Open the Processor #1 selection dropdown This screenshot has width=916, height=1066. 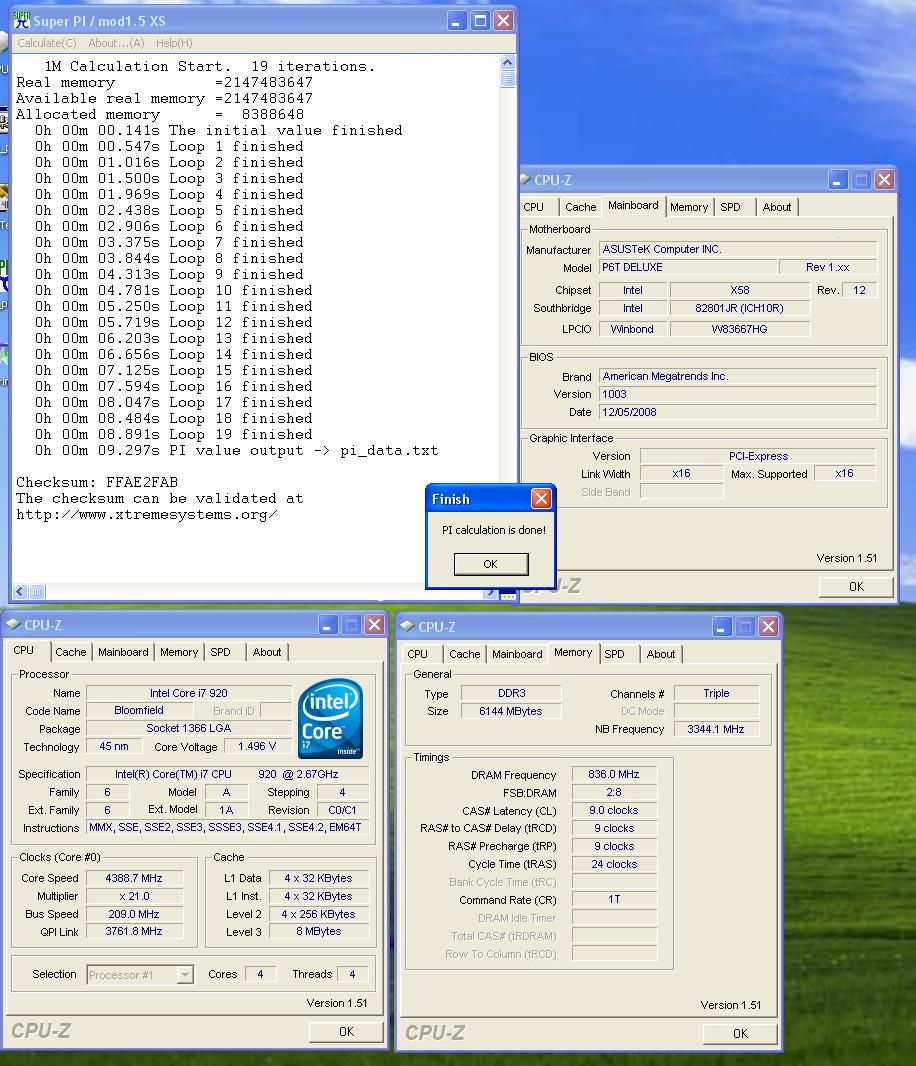tap(184, 975)
